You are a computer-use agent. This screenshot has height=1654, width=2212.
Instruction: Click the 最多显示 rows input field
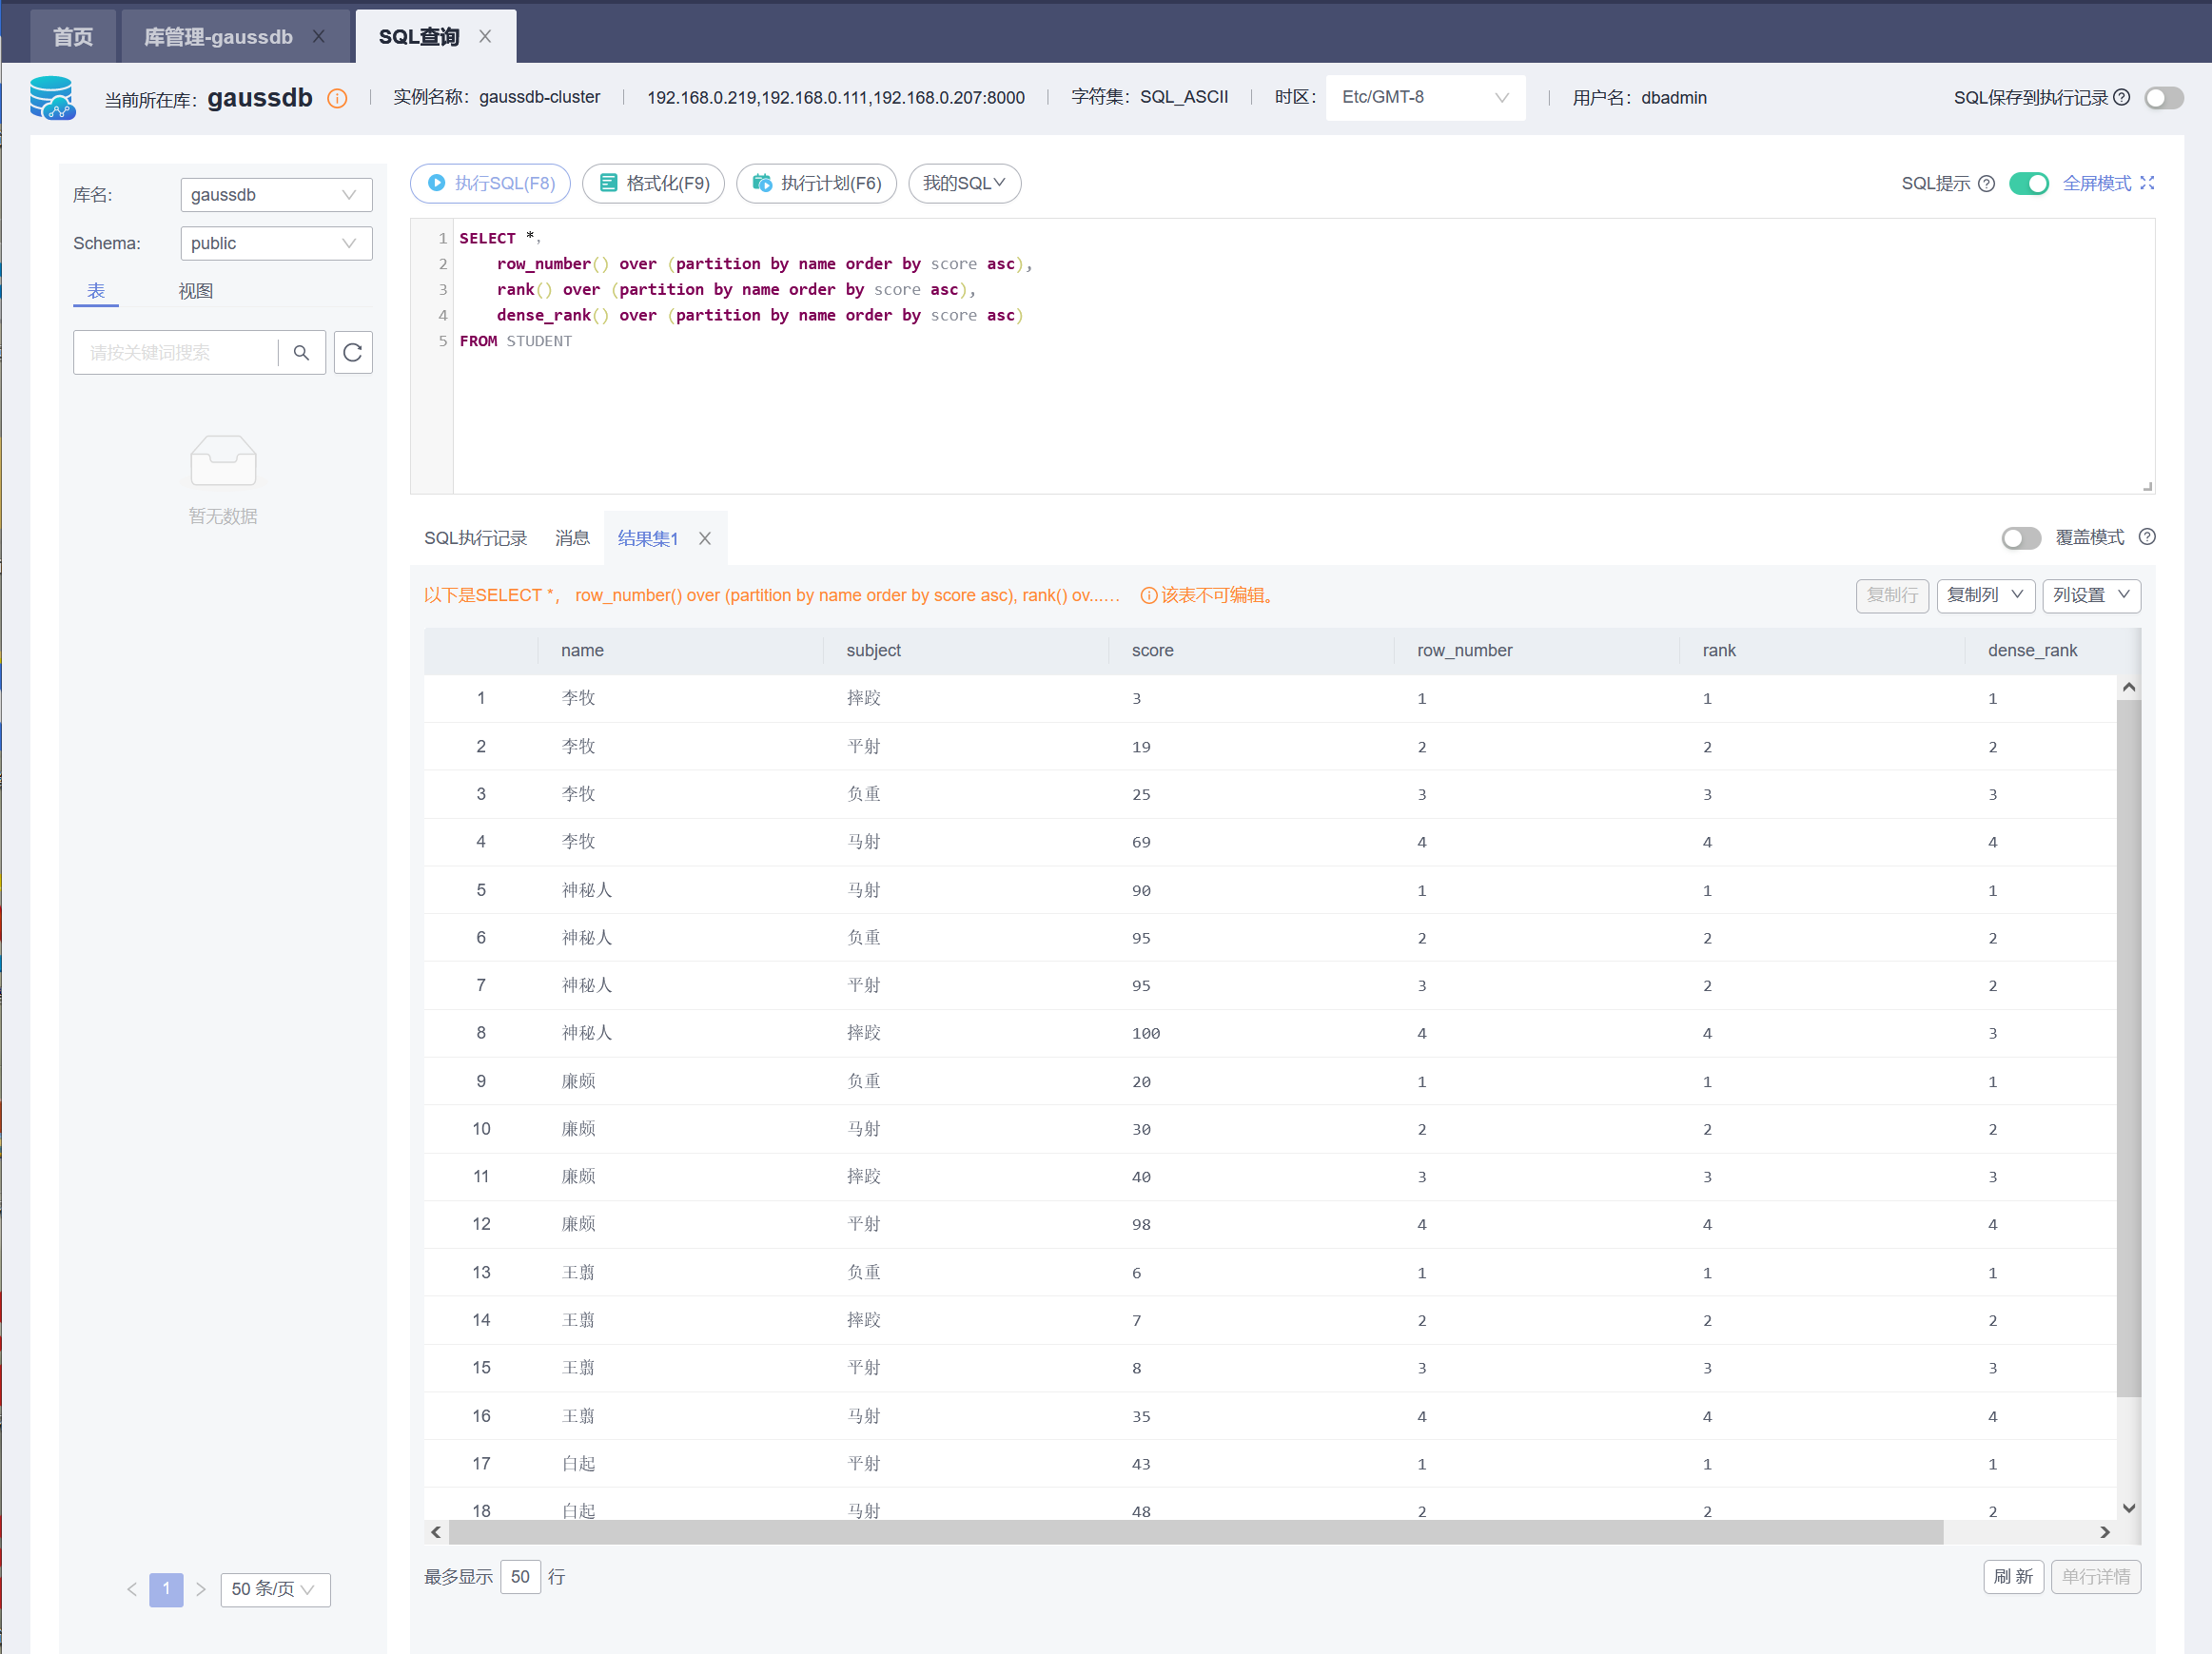tap(520, 1576)
